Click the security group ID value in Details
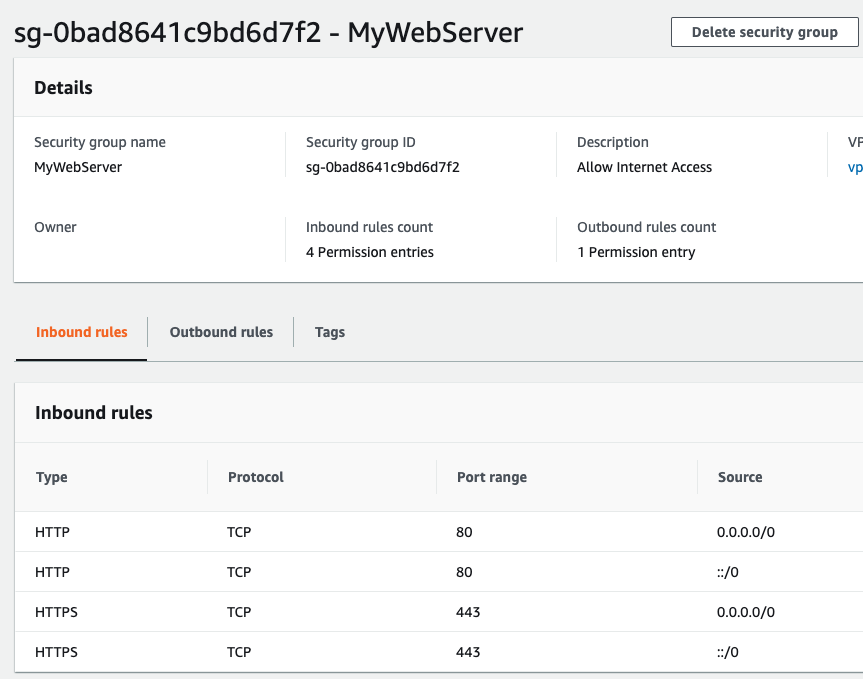The height and width of the screenshot is (679, 863). point(382,167)
